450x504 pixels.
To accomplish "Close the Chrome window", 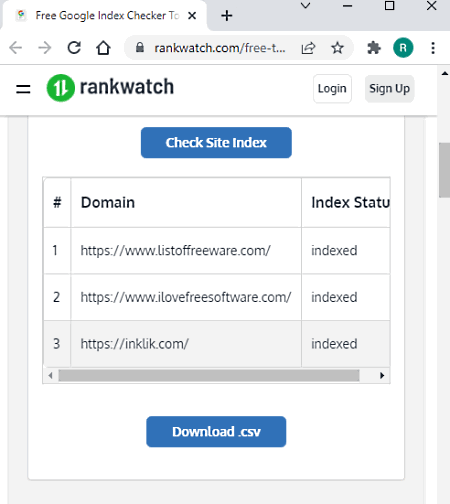I will pos(432,6).
